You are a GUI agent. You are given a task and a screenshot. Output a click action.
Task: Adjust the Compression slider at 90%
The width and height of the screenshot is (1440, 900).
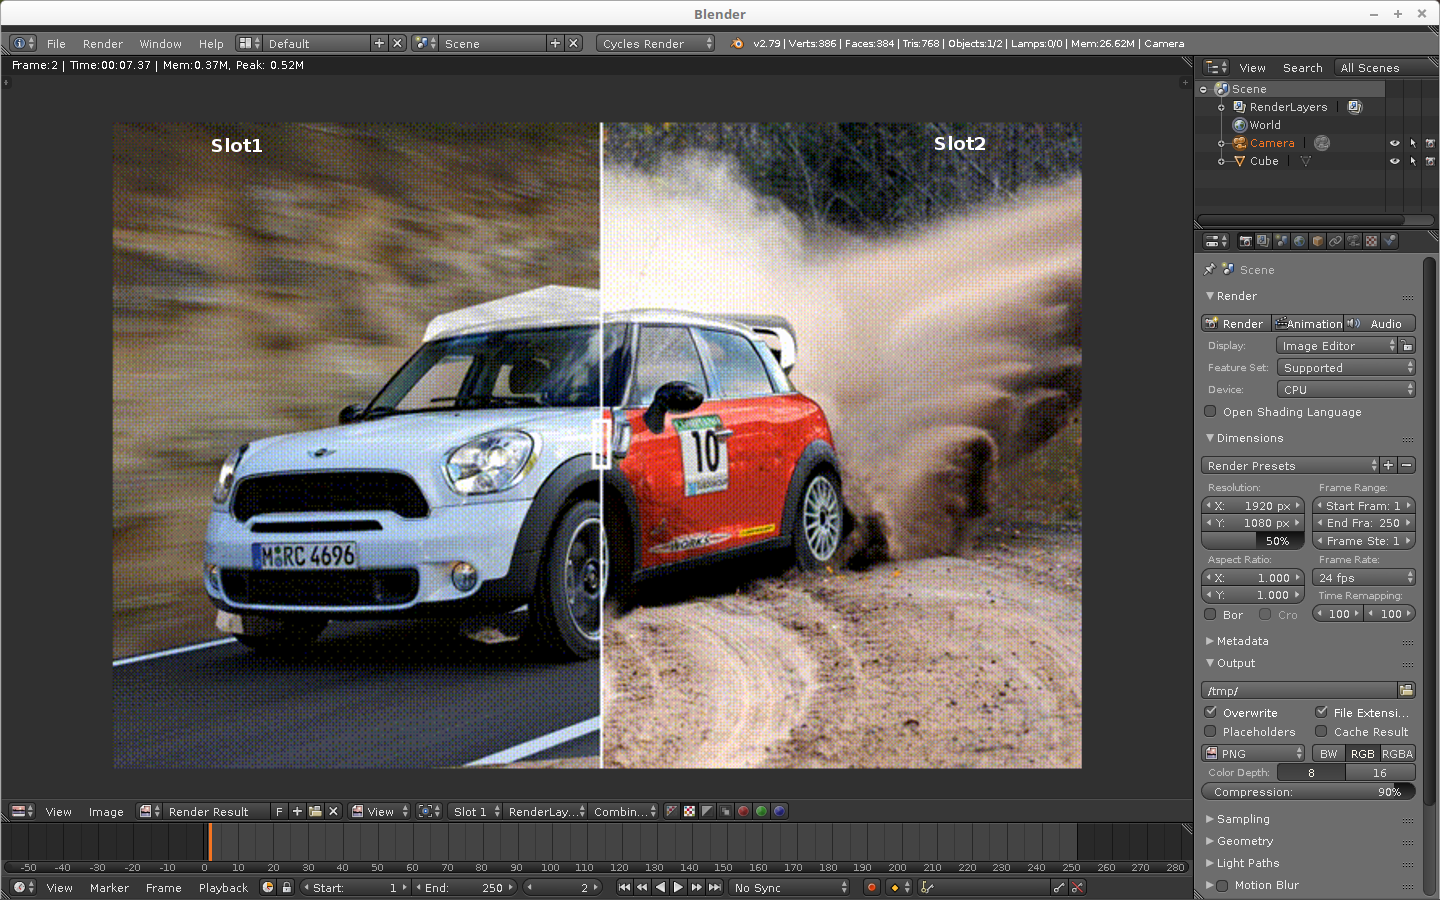coord(1308,791)
